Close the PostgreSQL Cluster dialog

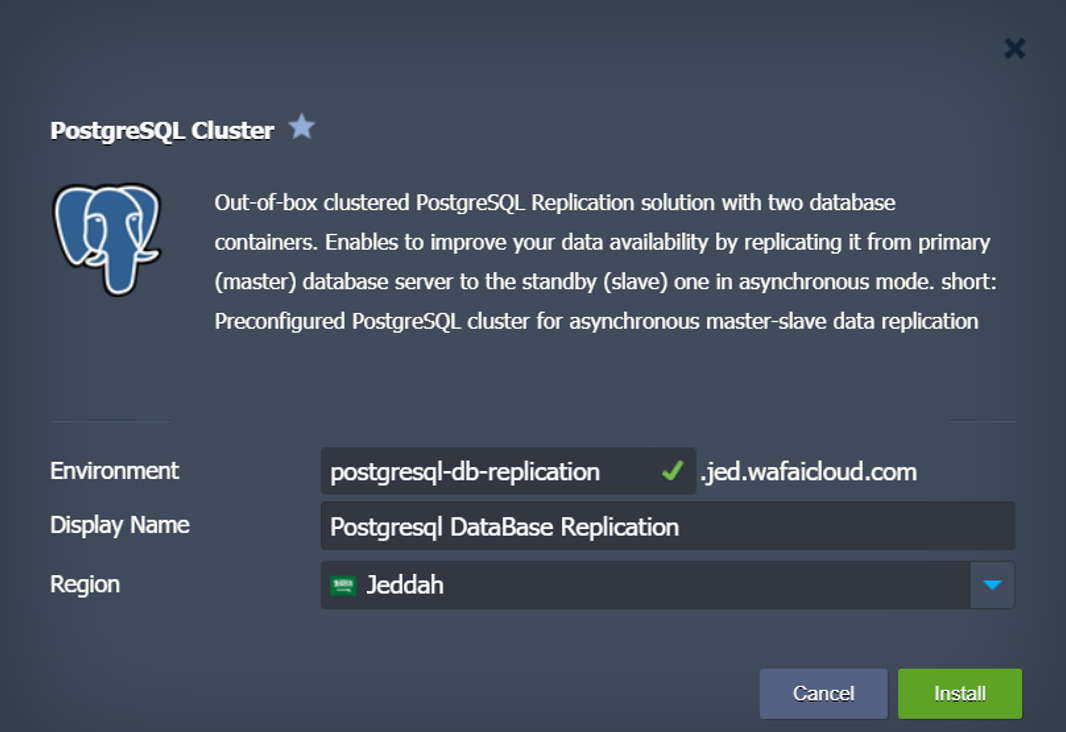1014,48
